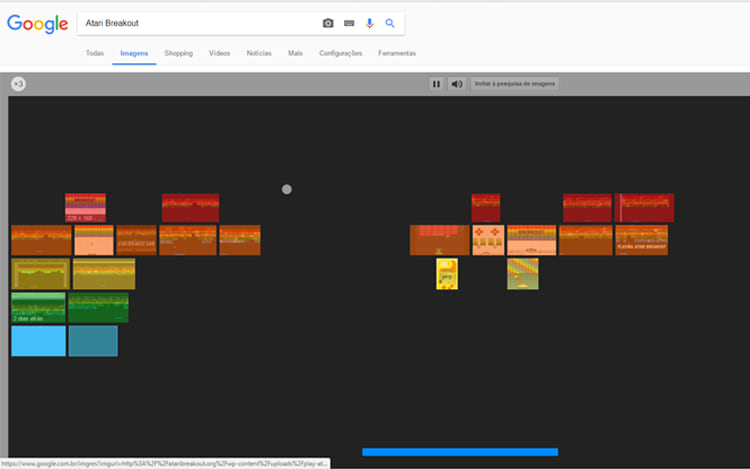750x469 pixels.
Task: Click Voltar à pesquisa de imagens button
Action: click(x=515, y=84)
